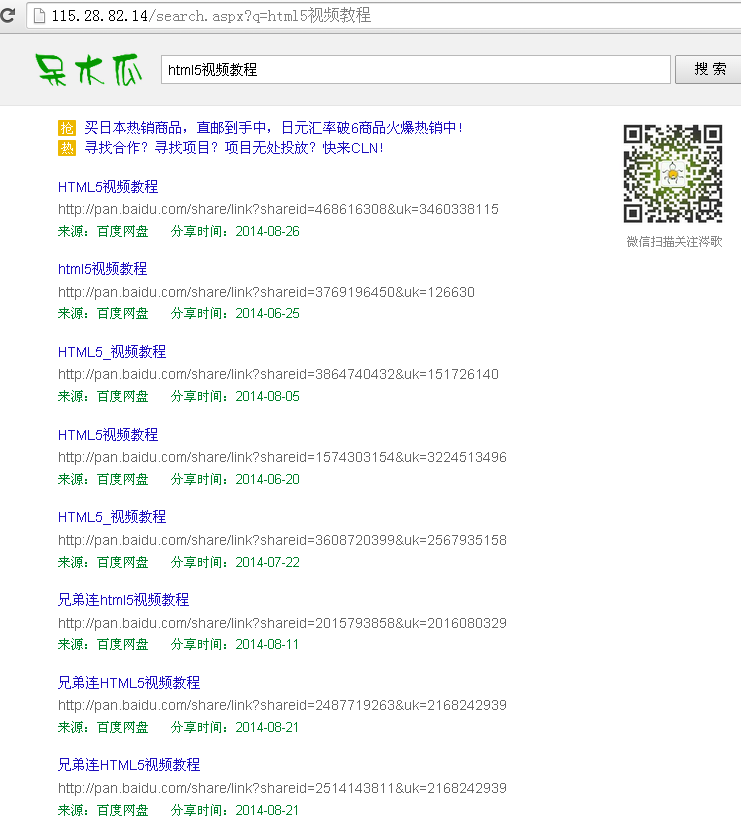Viewport: 741px width, 821px height.
Task: Open lowercase html5视频教程 result link
Action: pos(102,269)
